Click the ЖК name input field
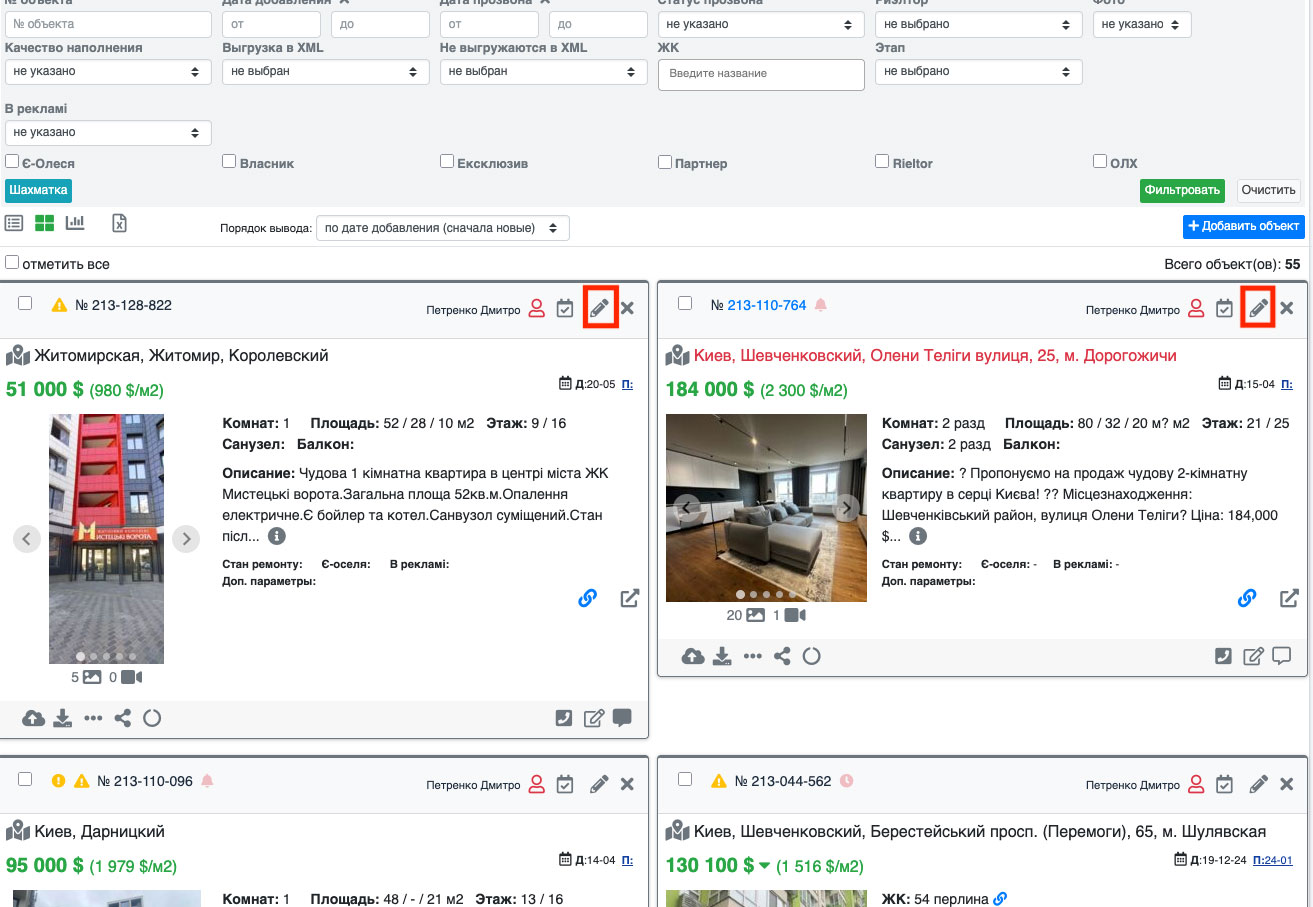The width and height of the screenshot is (1313, 907). (x=761, y=74)
